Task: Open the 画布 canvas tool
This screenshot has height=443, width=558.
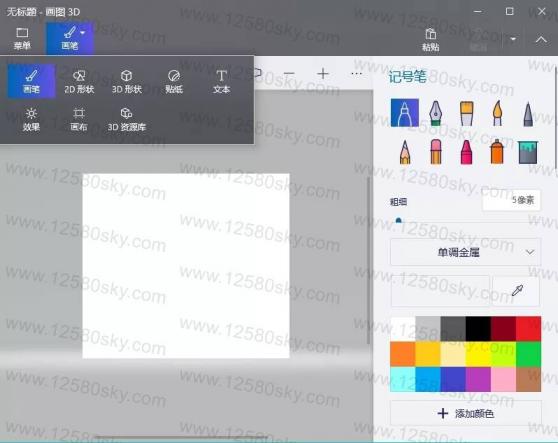Action: (79, 120)
